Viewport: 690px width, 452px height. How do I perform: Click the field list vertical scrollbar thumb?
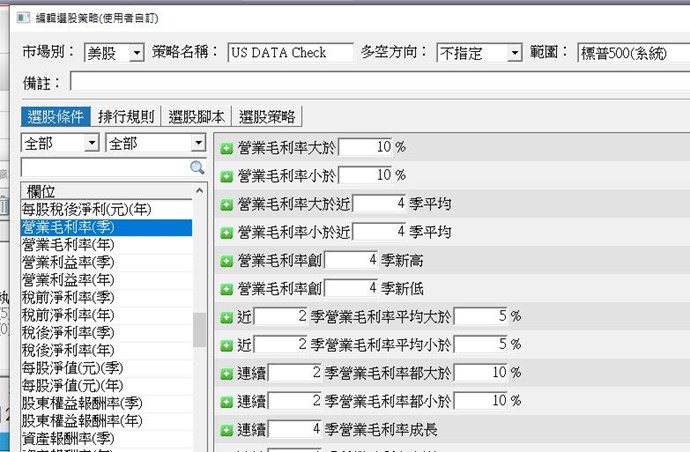pyautogui.click(x=200, y=328)
